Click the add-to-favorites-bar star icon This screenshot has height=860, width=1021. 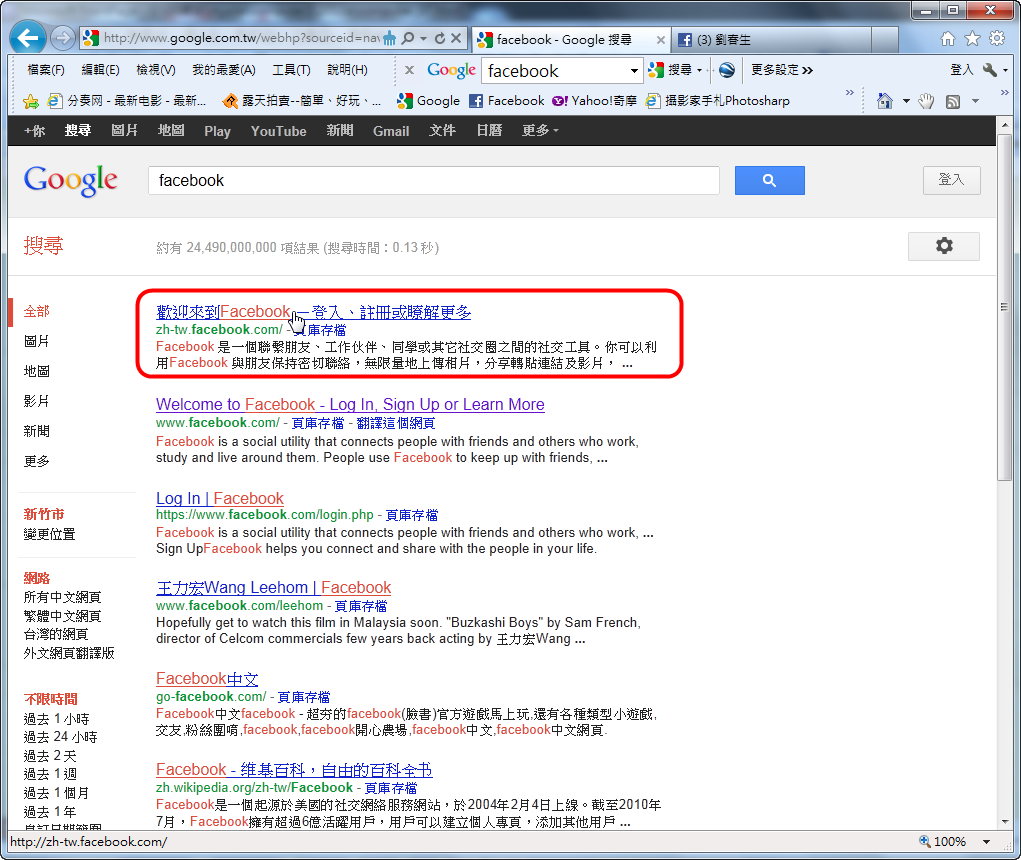click(x=31, y=101)
